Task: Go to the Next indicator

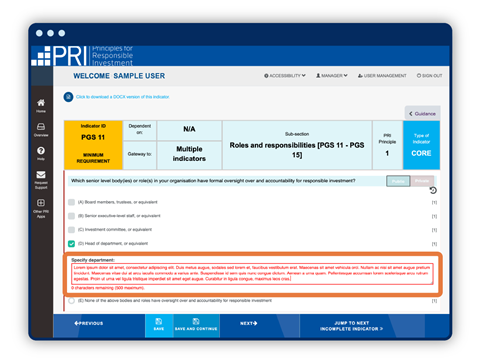Action: pos(249,323)
